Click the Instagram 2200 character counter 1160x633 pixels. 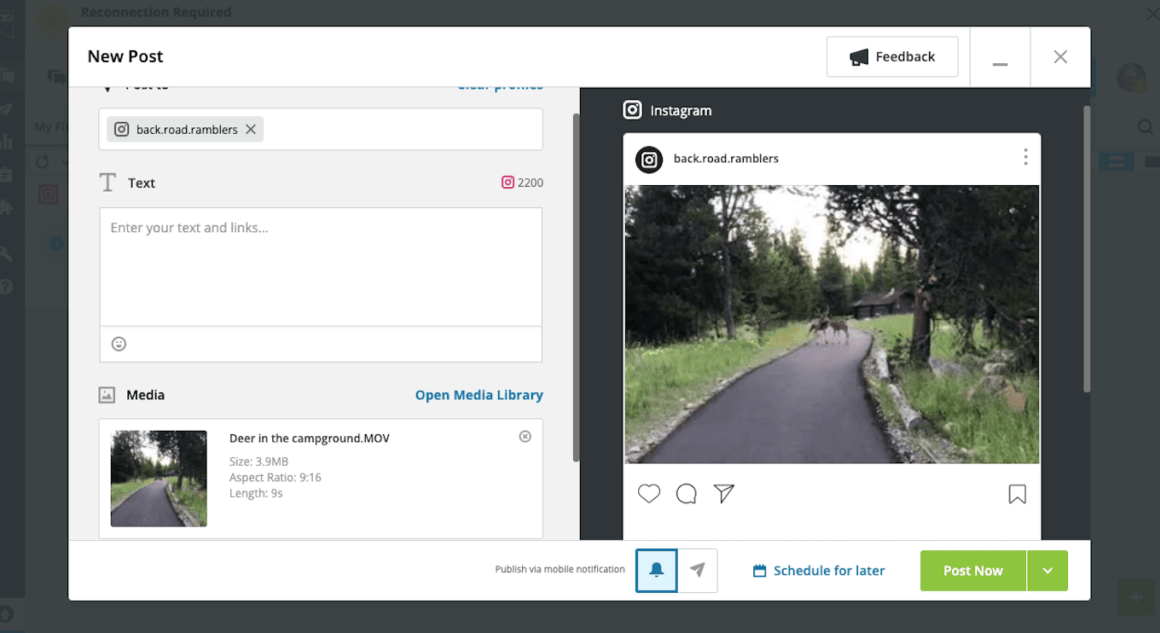coord(522,183)
